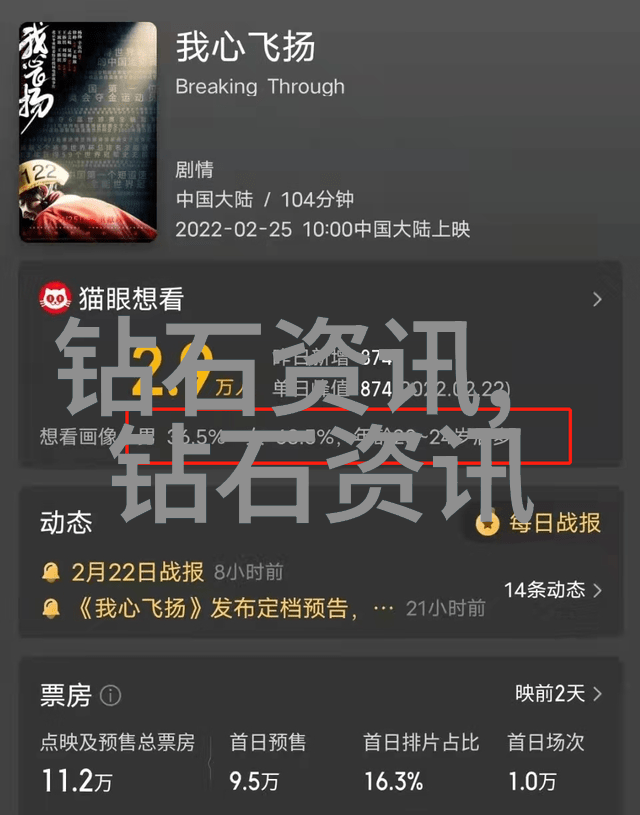640x815 pixels.
Task: Open the movie poster thumbnail
Action: (88, 132)
